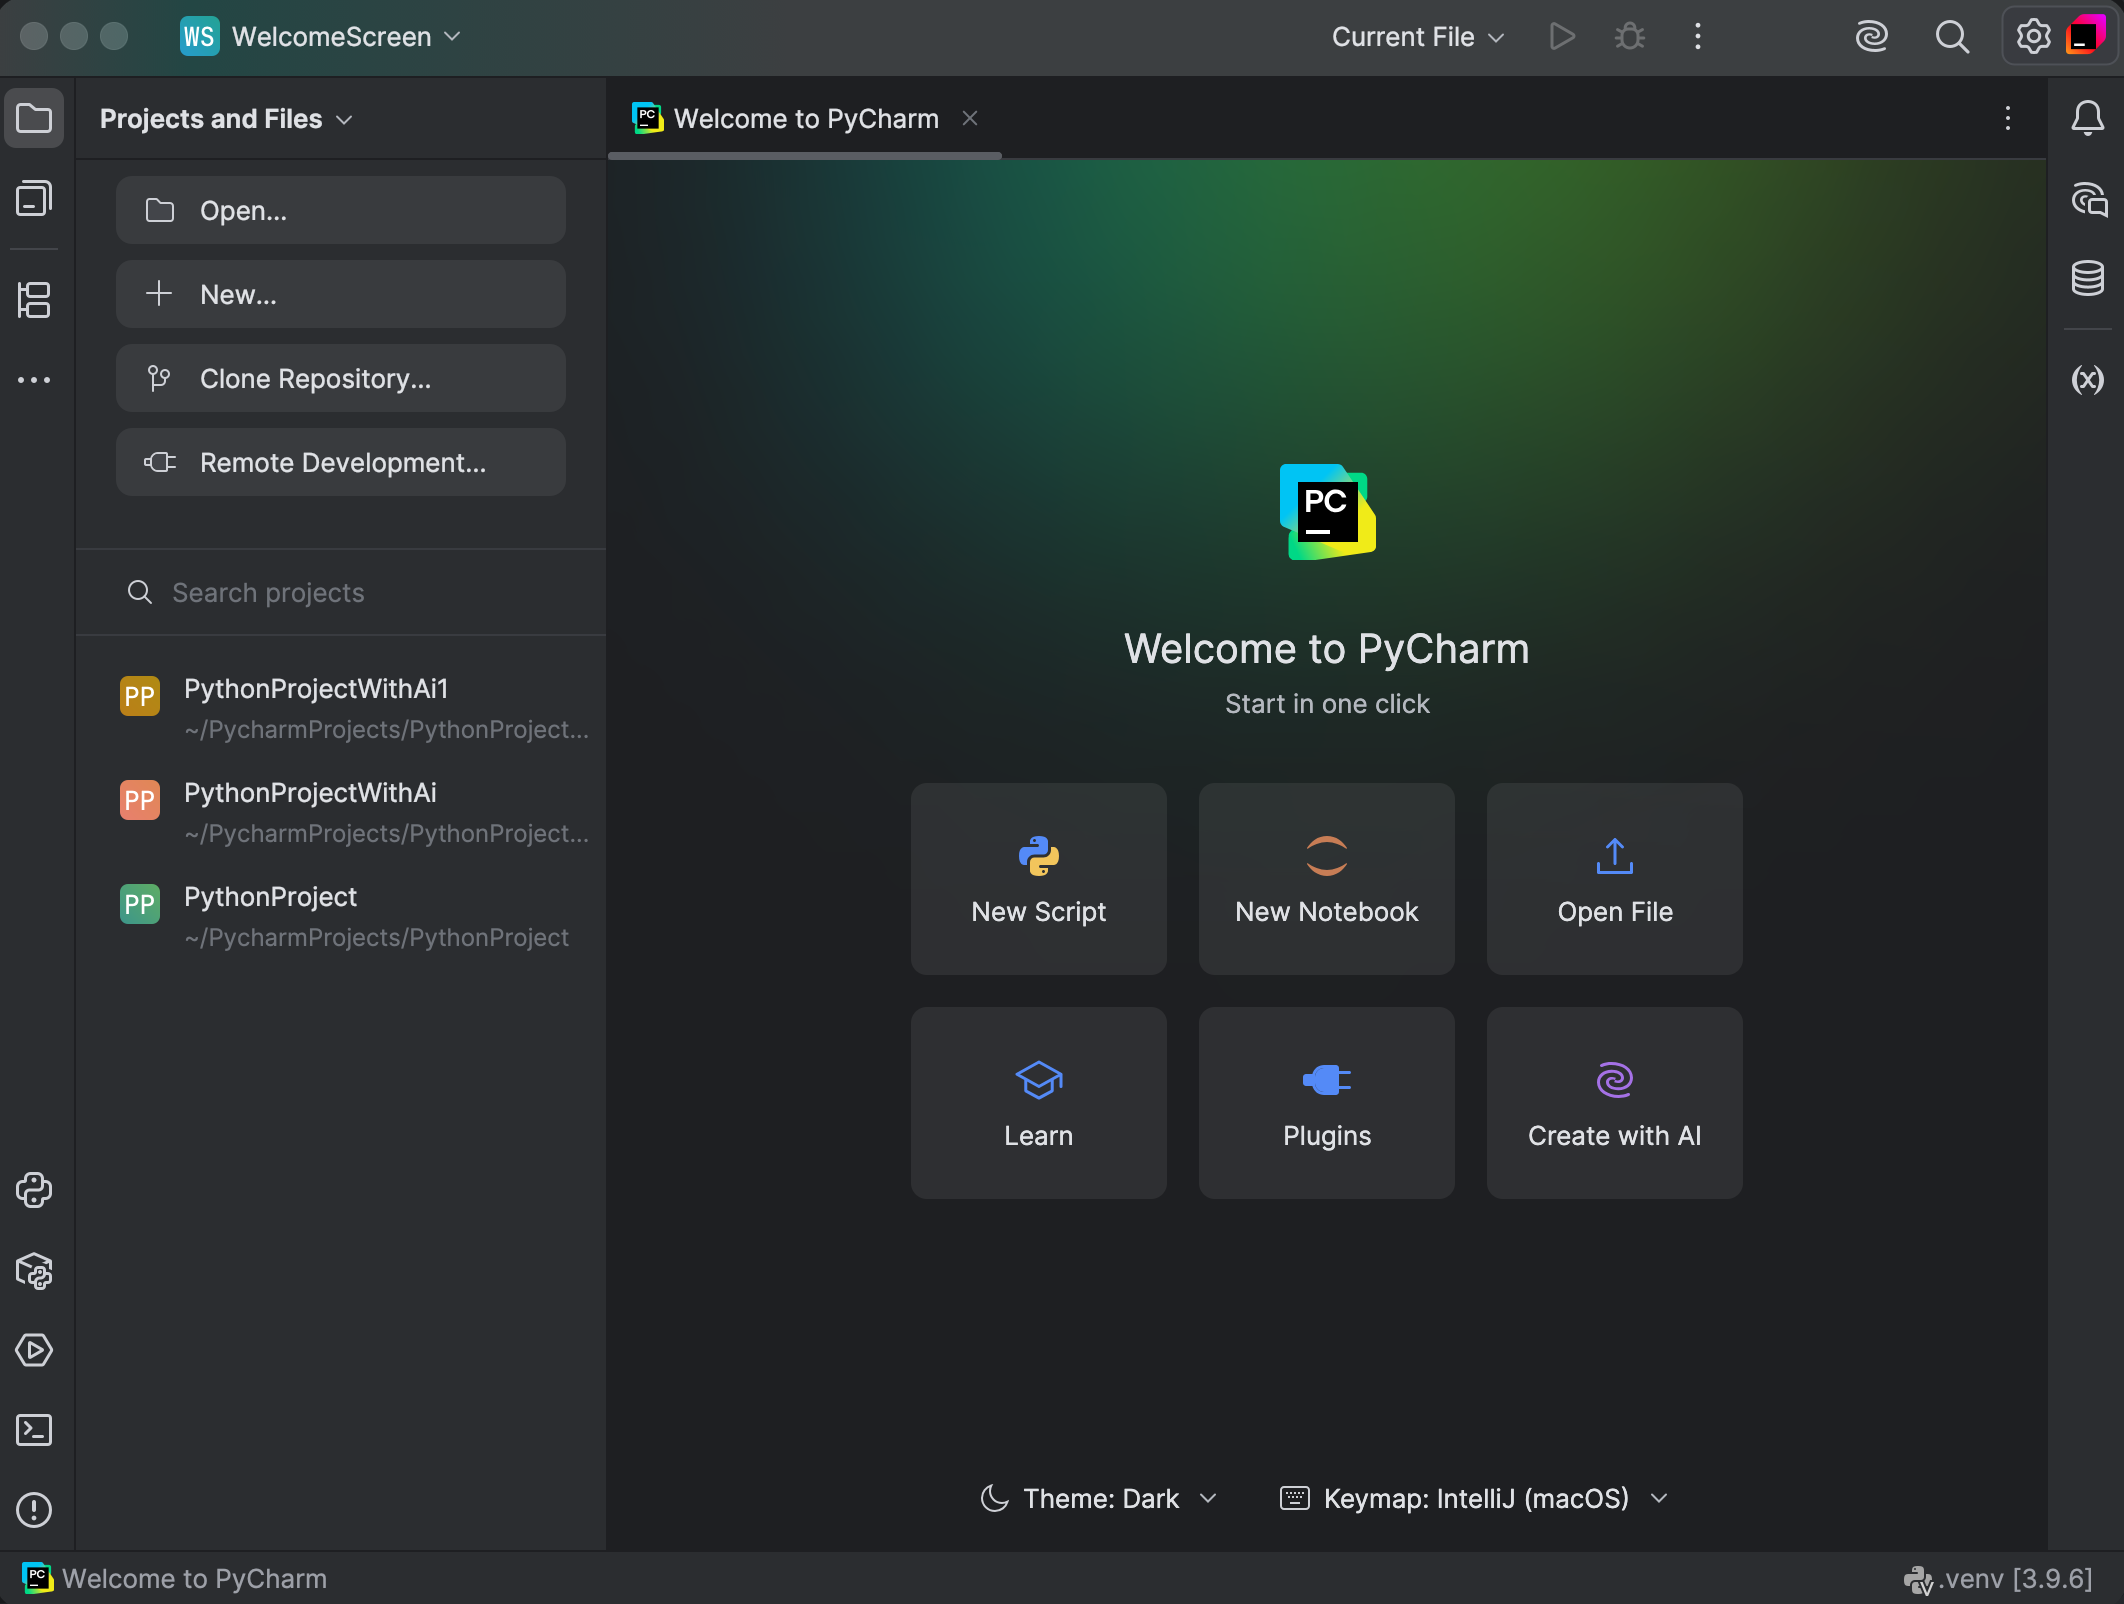Open the Jupyter Variables (x) tool window
This screenshot has width=2124, height=1604.
click(x=2087, y=379)
